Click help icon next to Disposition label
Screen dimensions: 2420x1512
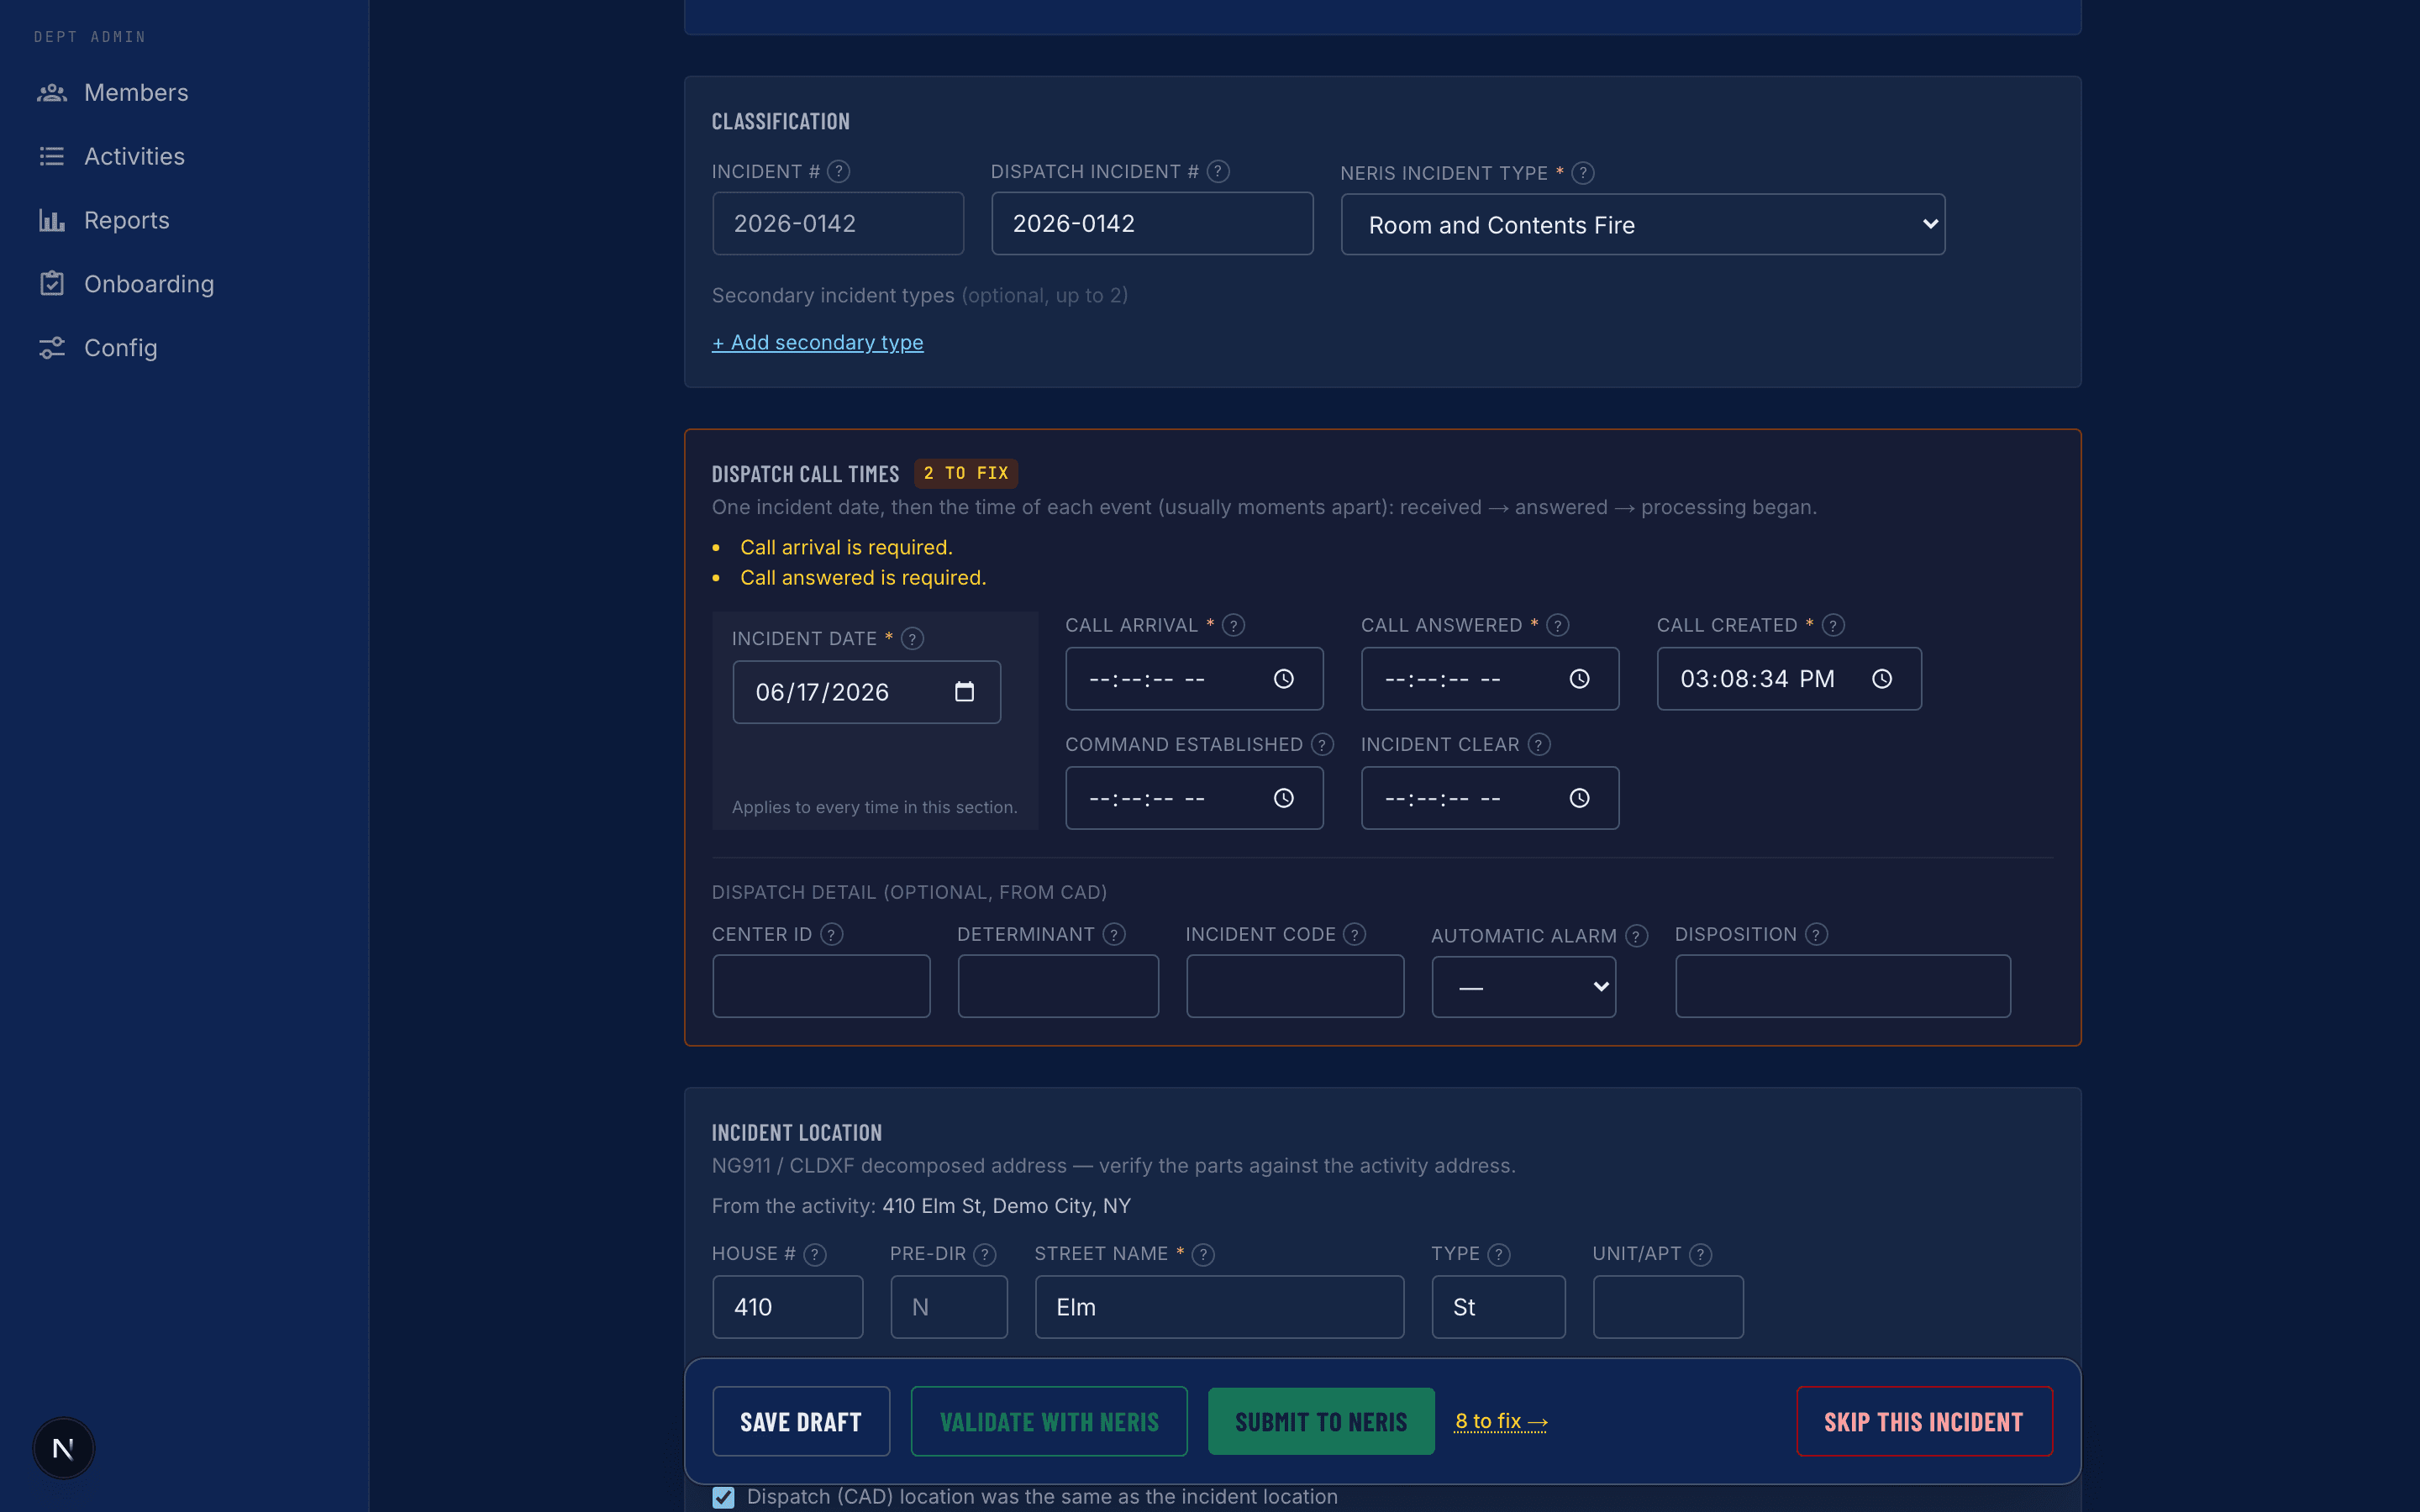(1817, 934)
